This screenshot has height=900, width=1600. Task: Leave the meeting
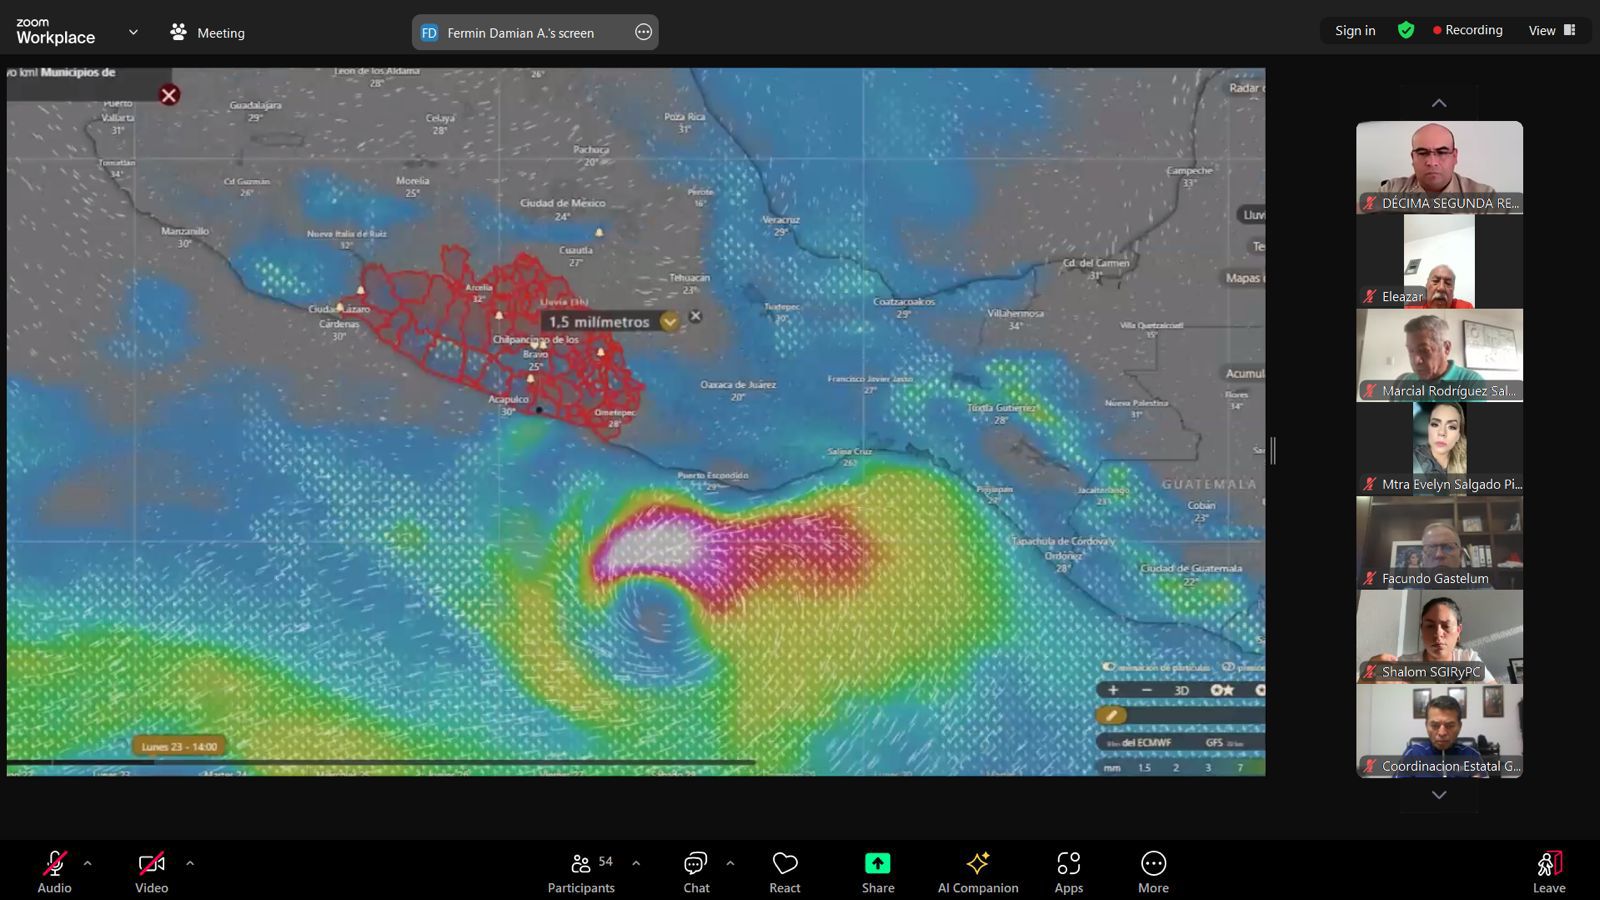pyautogui.click(x=1548, y=872)
